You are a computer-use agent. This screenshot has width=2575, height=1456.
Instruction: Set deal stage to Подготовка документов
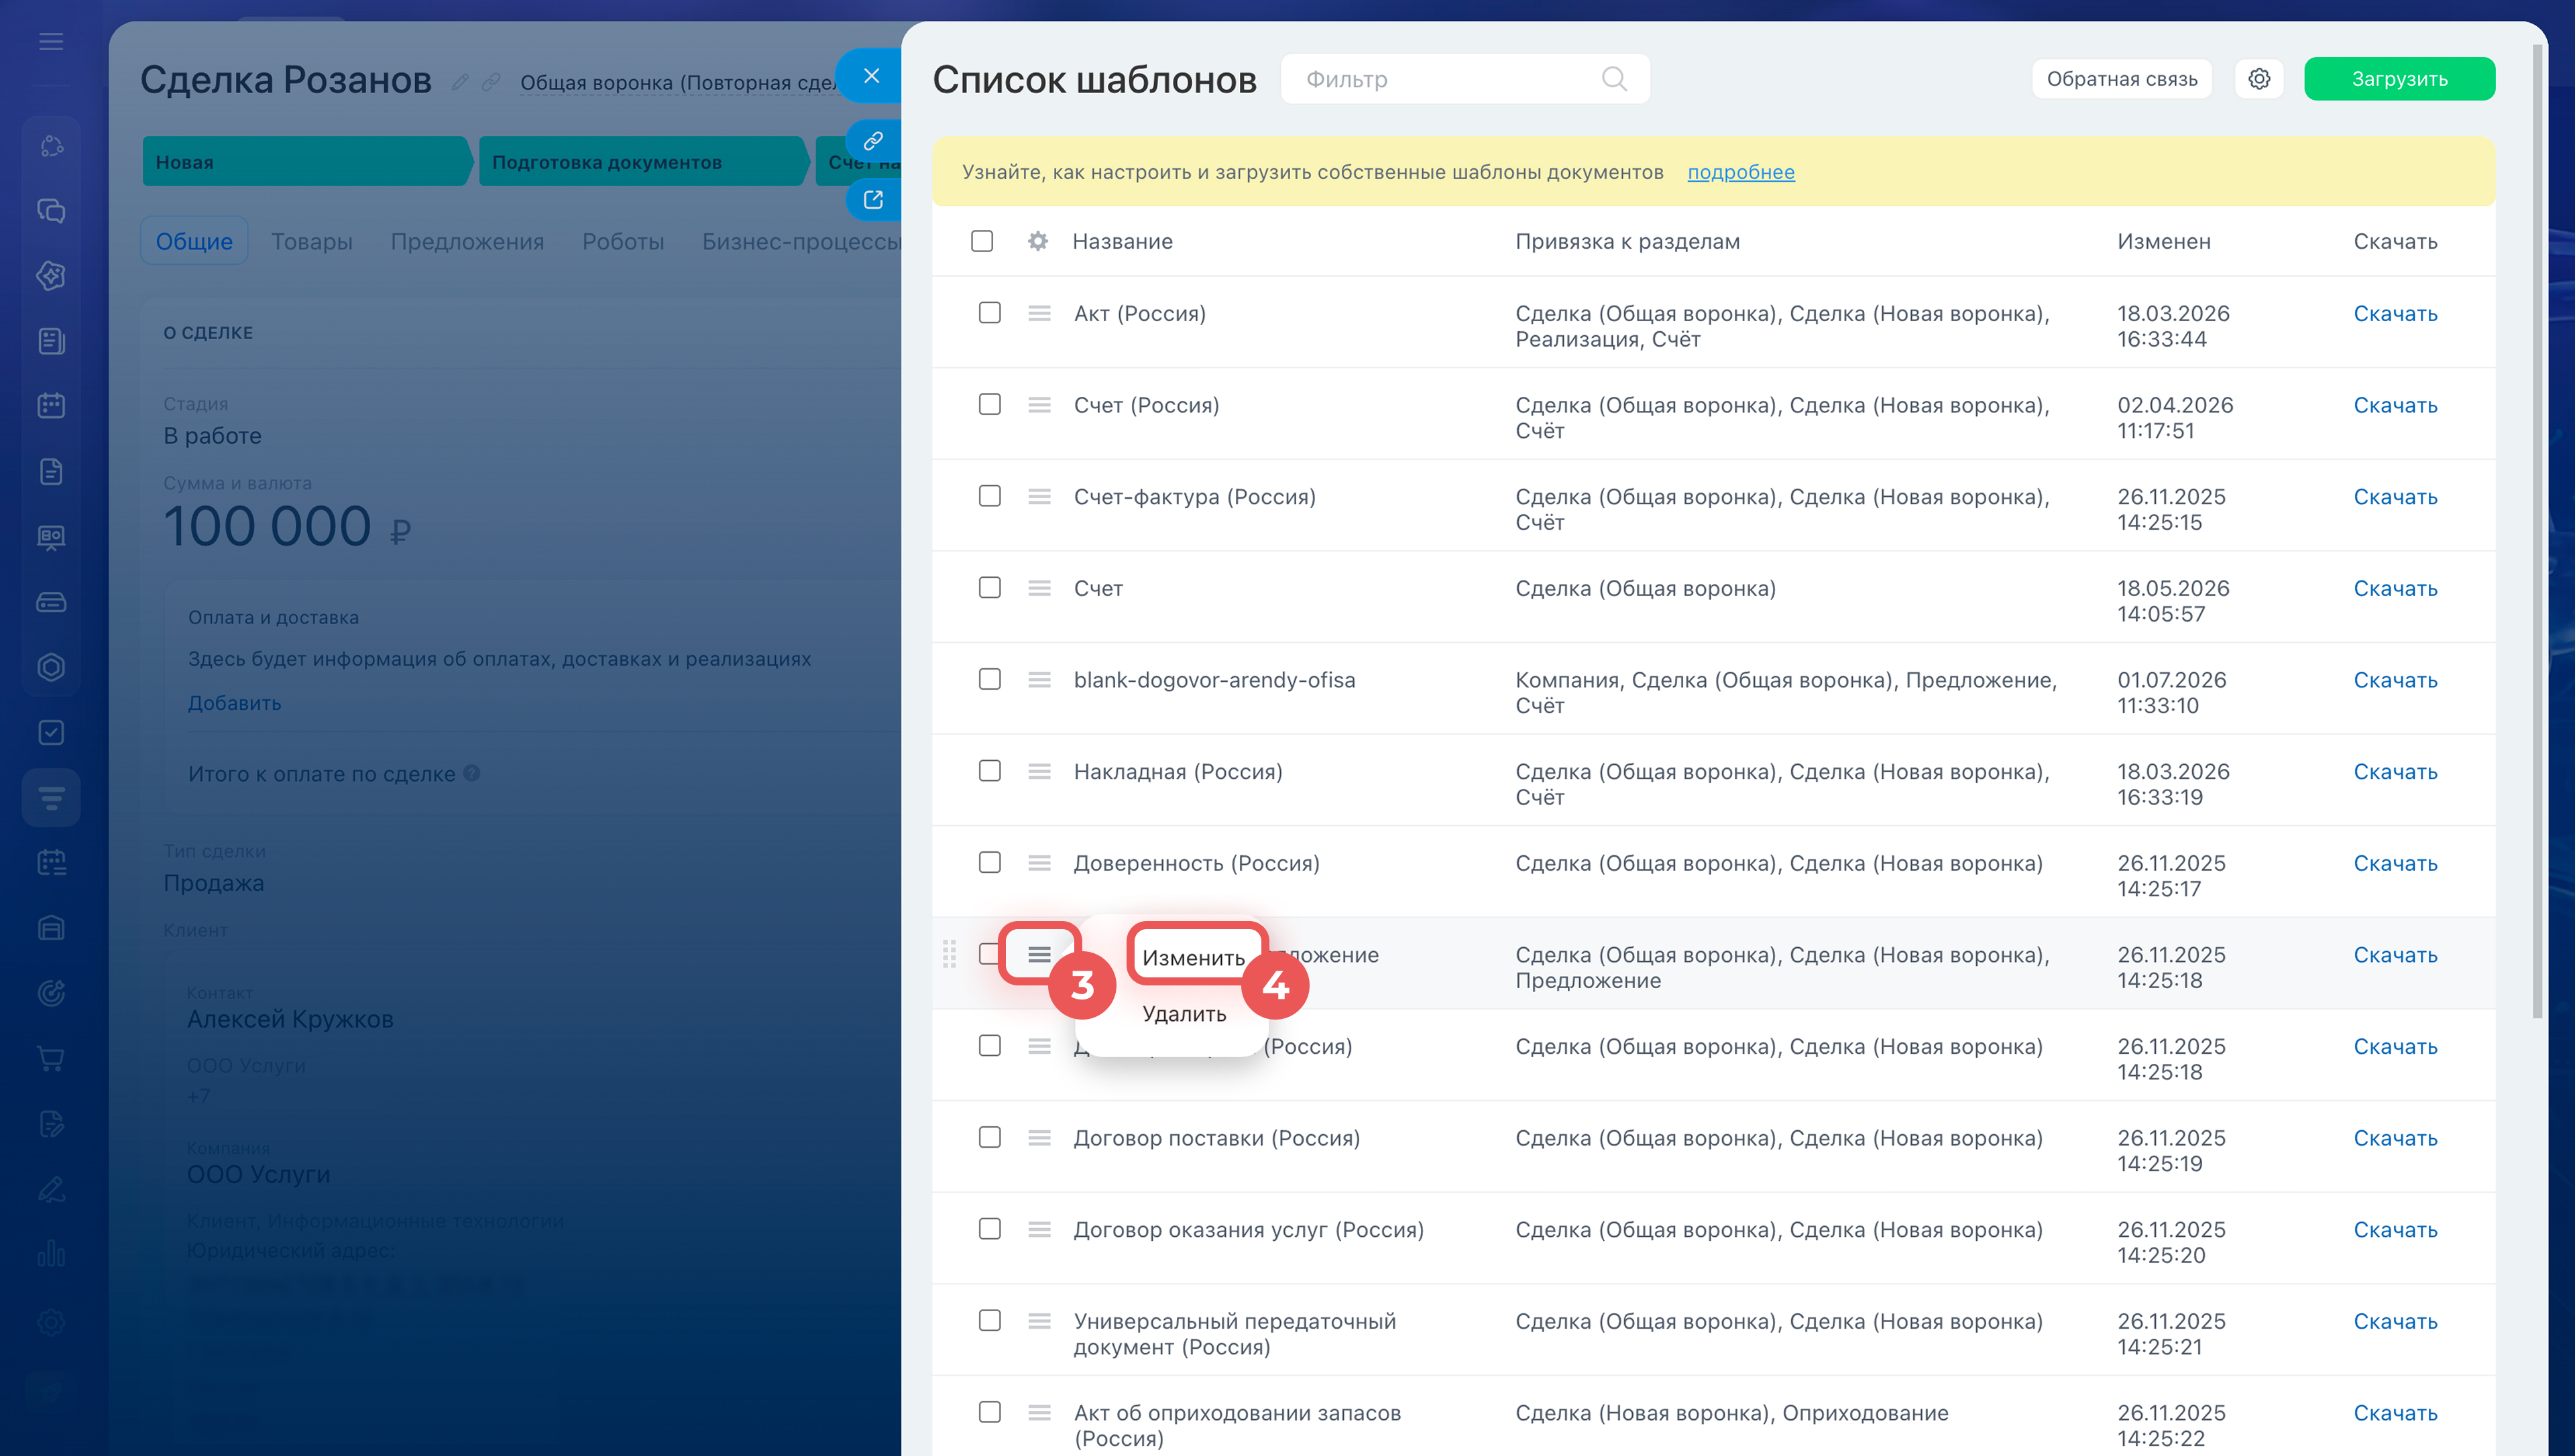(x=643, y=161)
